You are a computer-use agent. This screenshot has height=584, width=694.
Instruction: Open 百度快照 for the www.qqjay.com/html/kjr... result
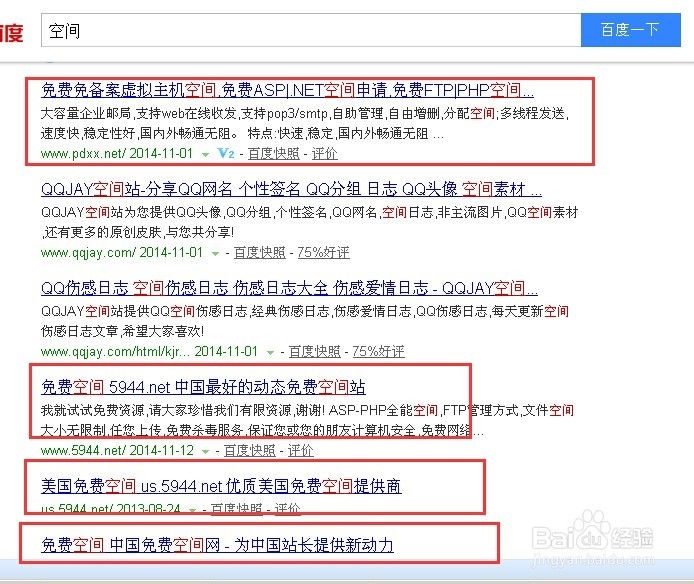pos(315,352)
